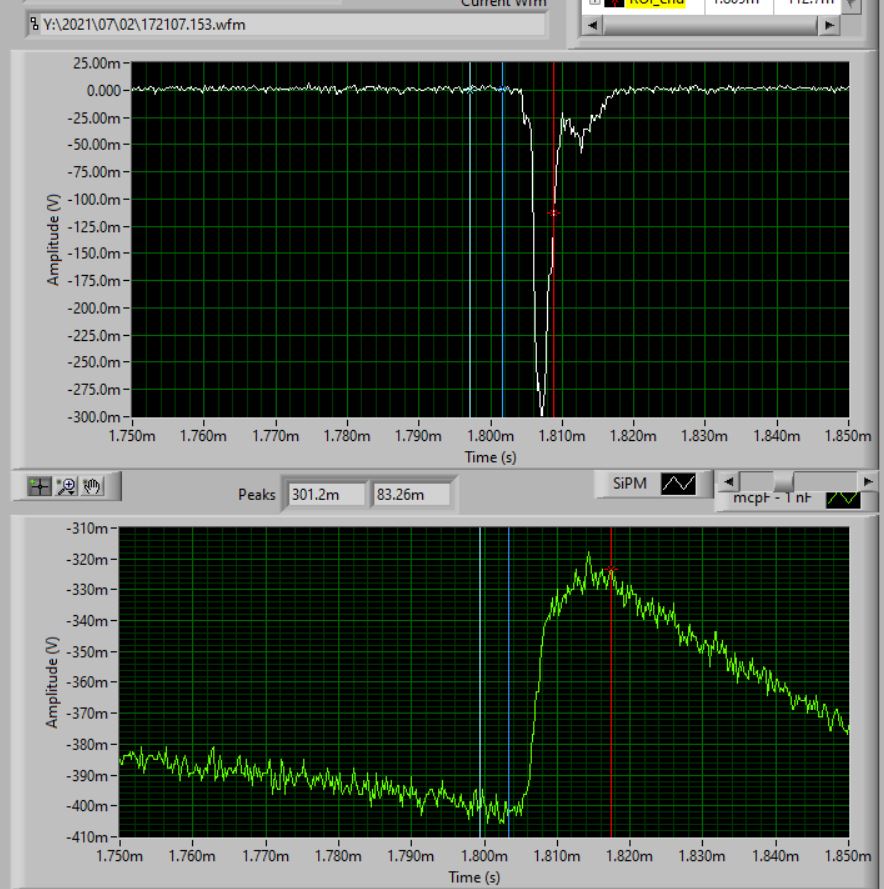Click the ROI_end cursor color icon

(x=613, y=3)
